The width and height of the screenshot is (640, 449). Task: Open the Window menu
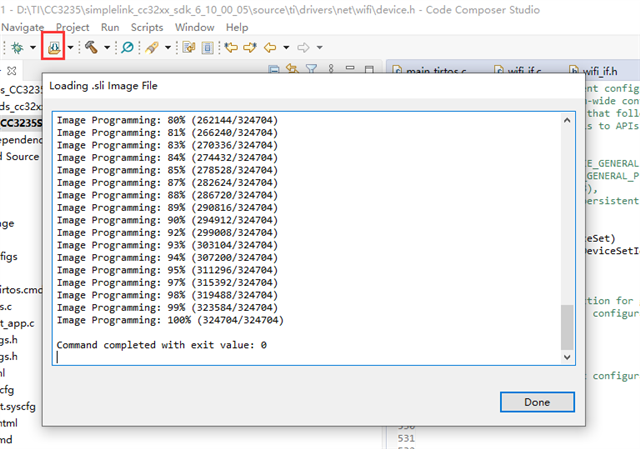pos(195,27)
